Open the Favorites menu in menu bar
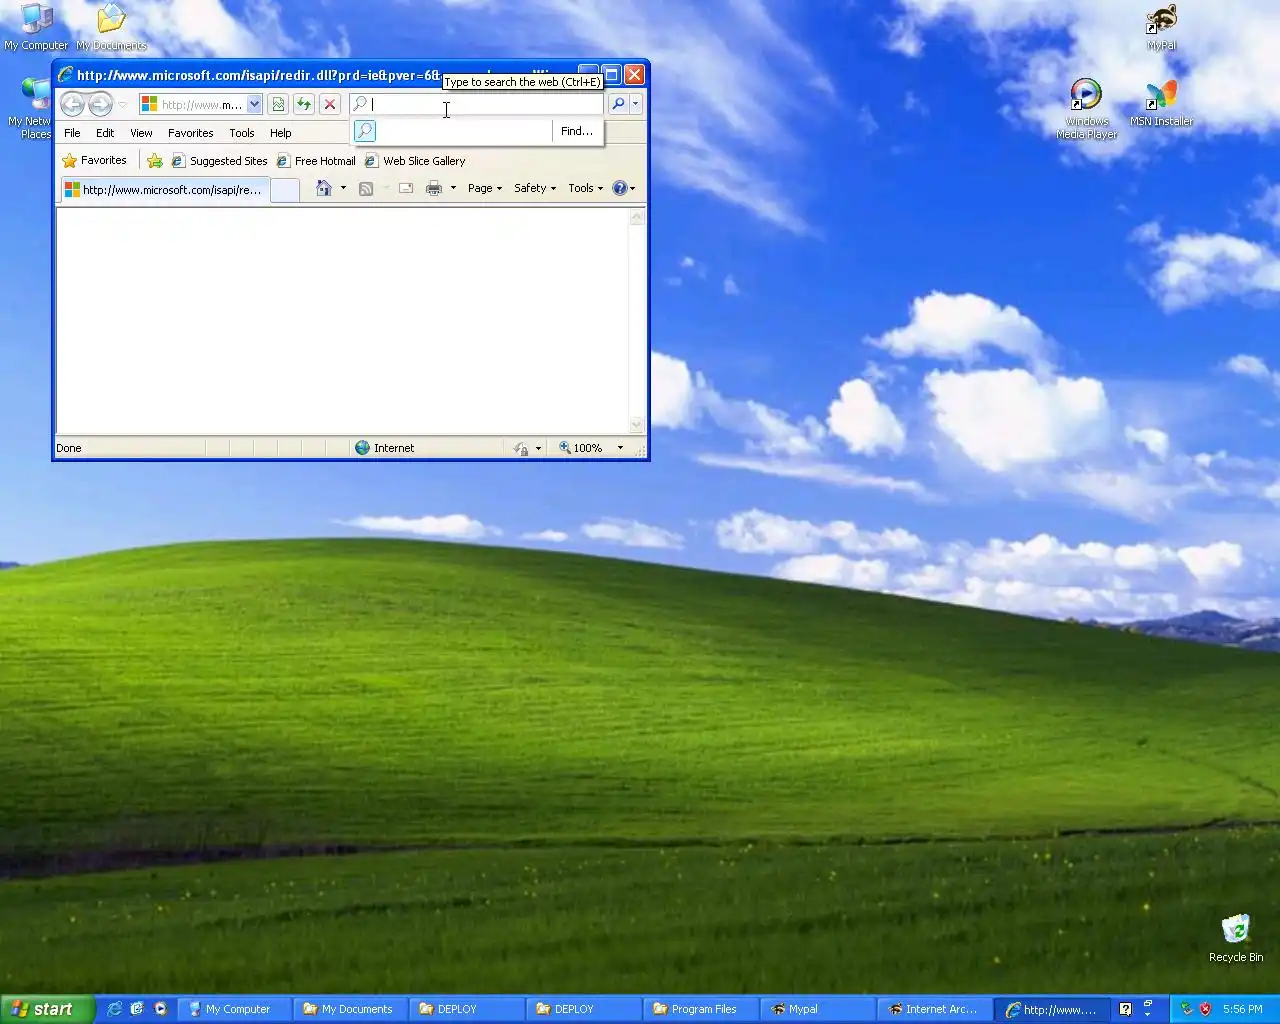Viewport: 1280px width, 1024px height. (x=190, y=133)
